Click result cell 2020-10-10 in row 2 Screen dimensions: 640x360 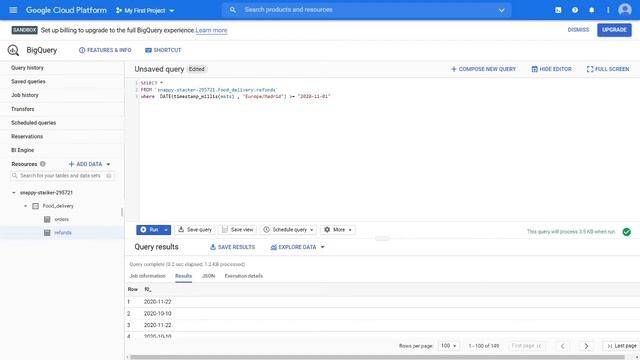[x=158, y=314]
